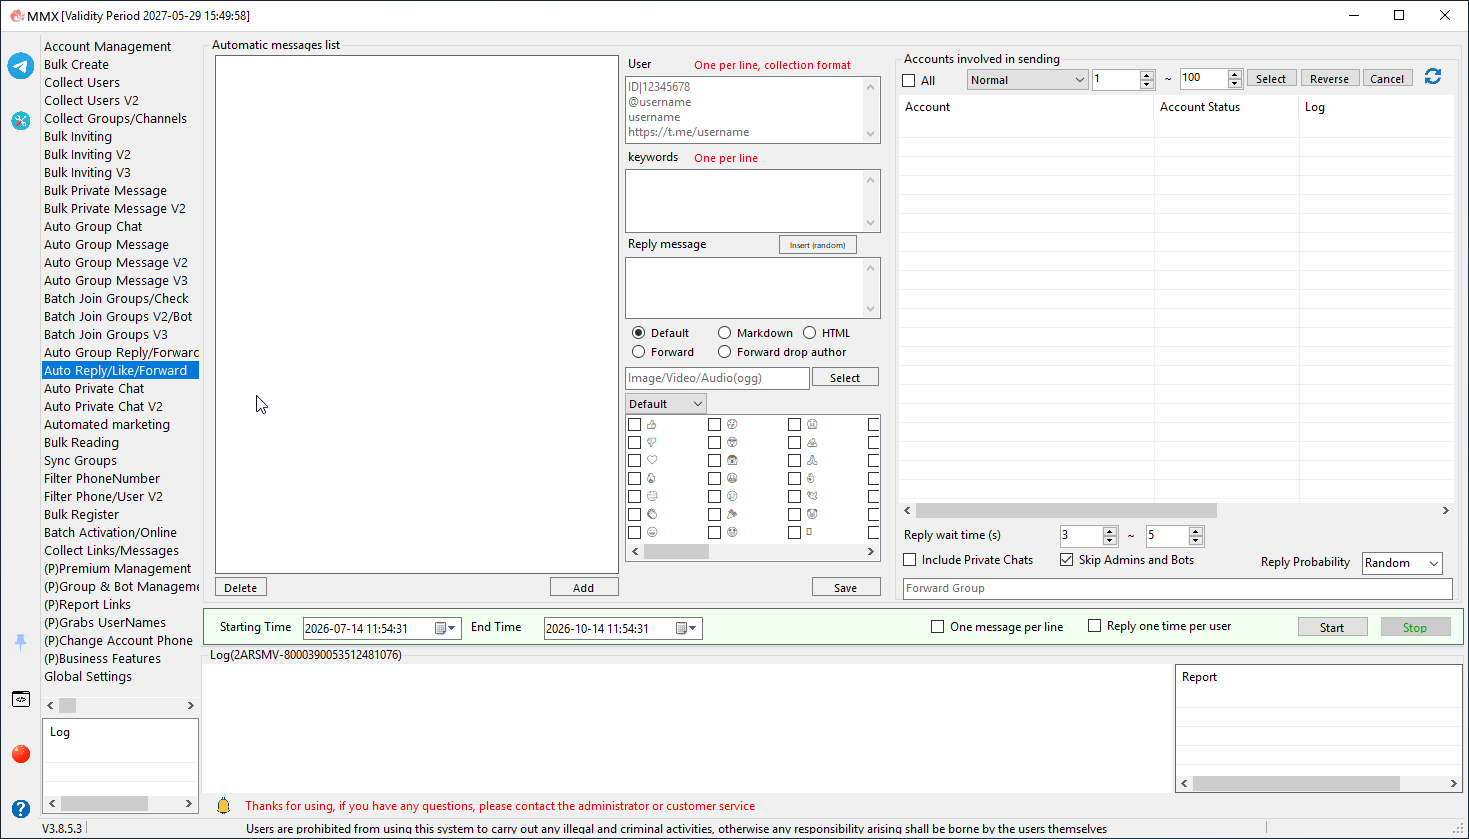Click the emoji list horizontal scrollbar
1469x839 pixels.
tap(753, 551)
